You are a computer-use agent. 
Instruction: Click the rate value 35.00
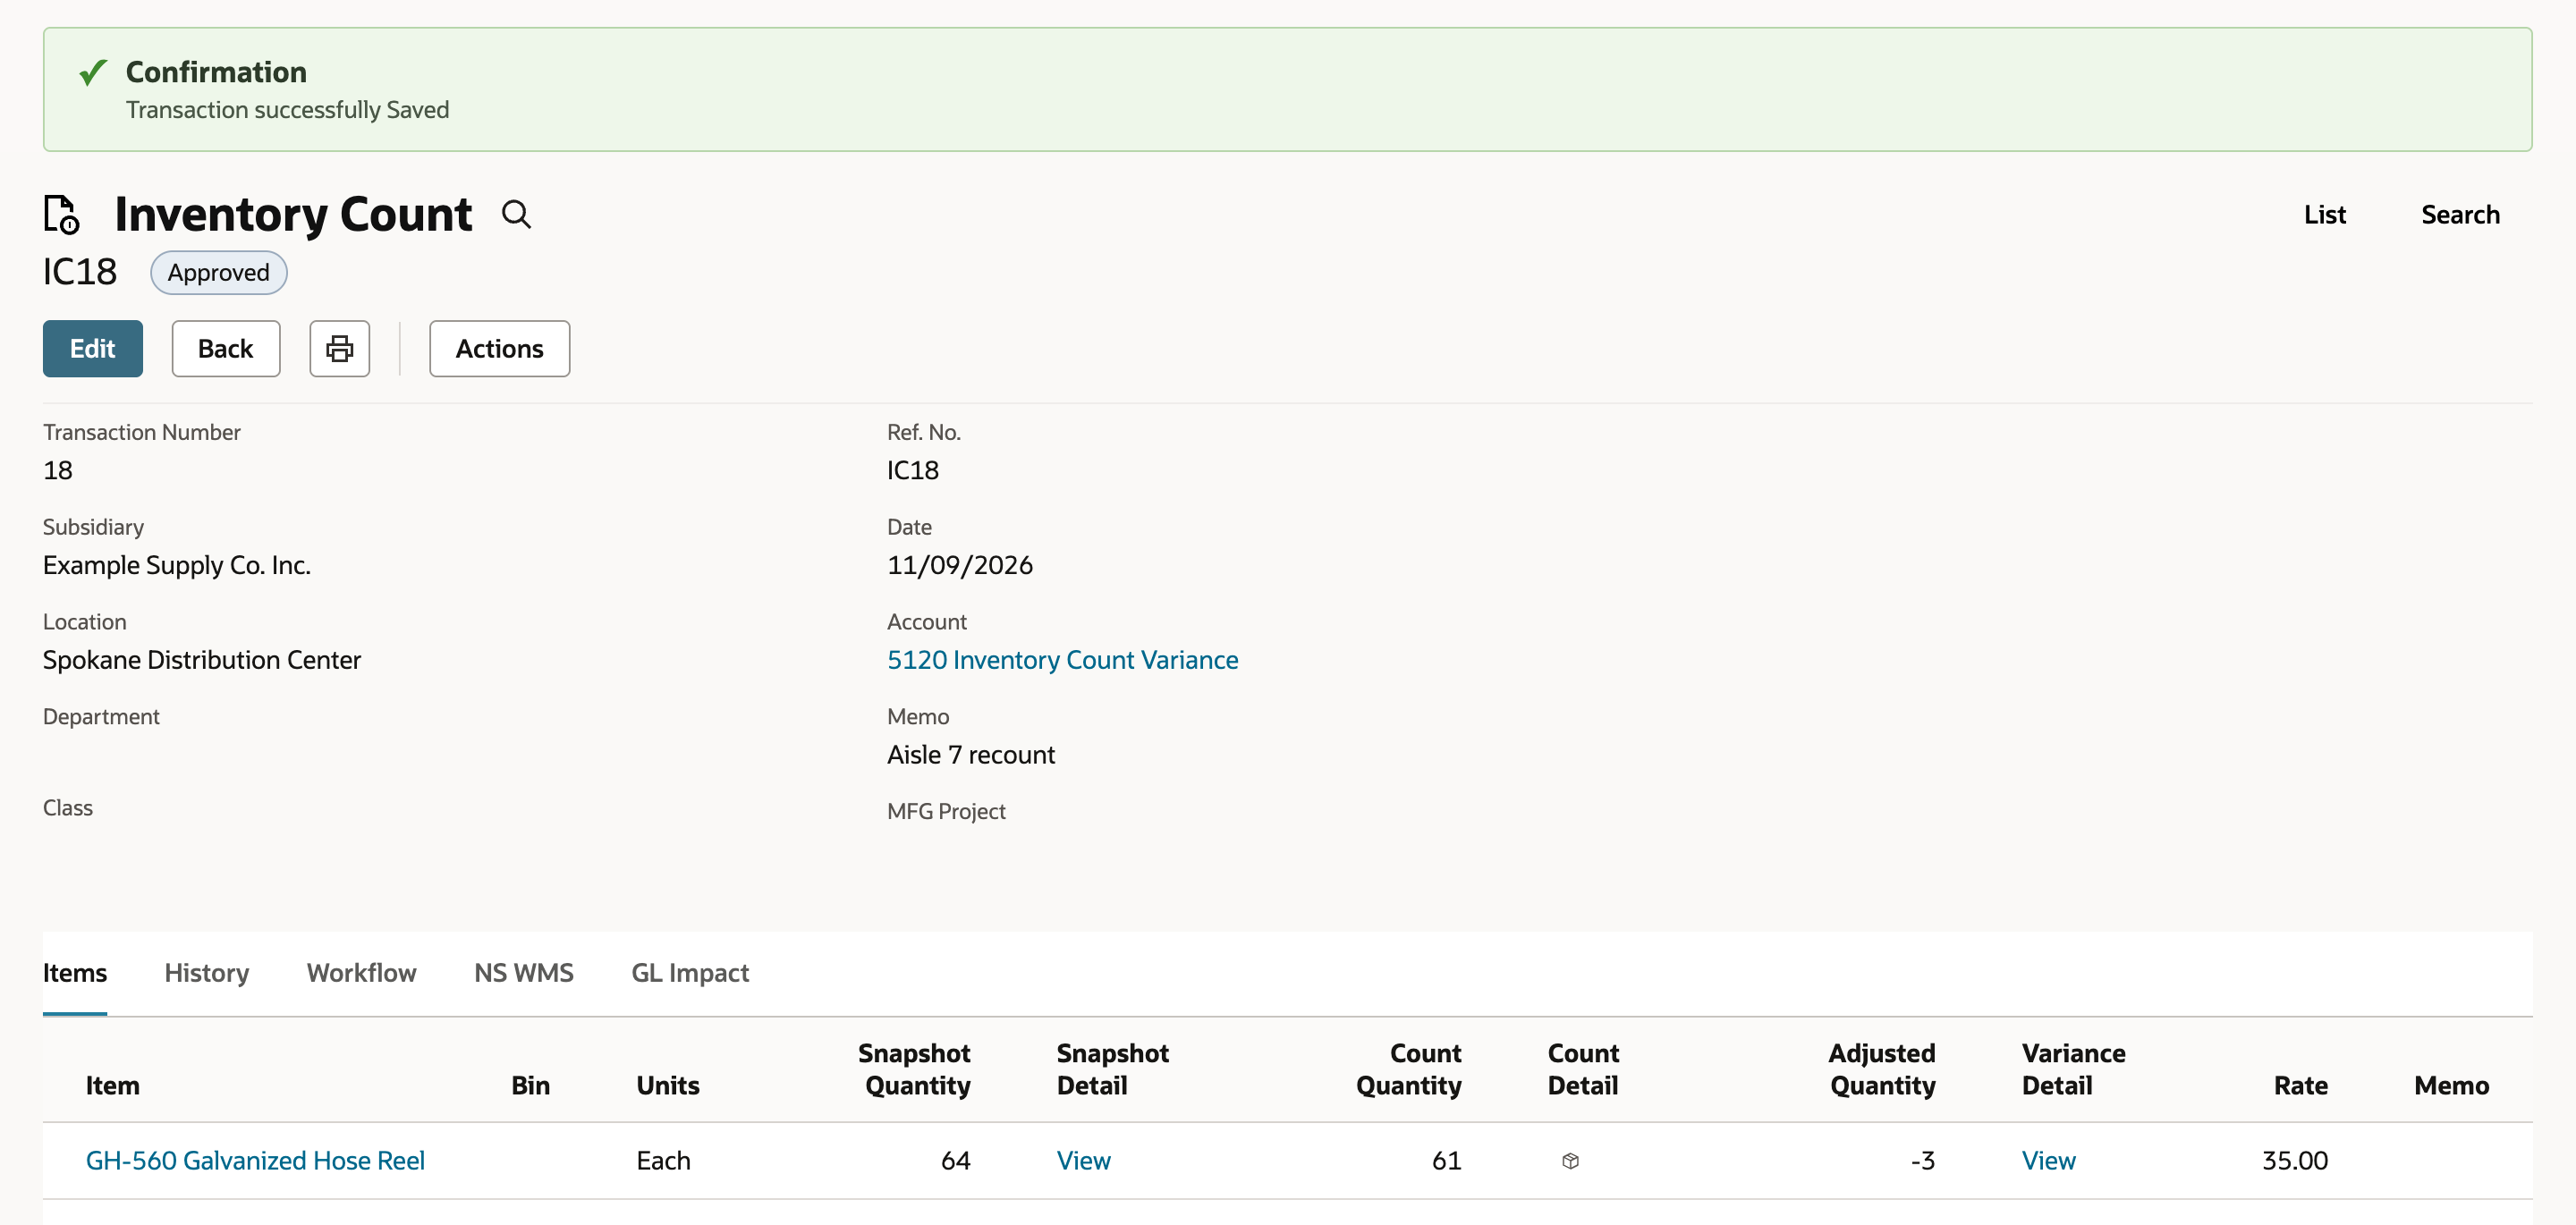2295,1160
